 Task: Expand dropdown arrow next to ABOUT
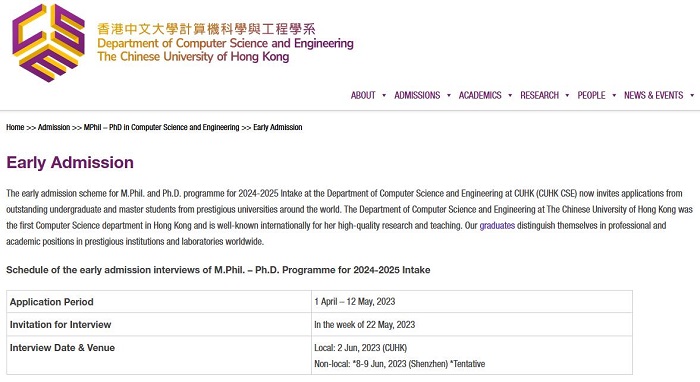click(x=384, y=96)
